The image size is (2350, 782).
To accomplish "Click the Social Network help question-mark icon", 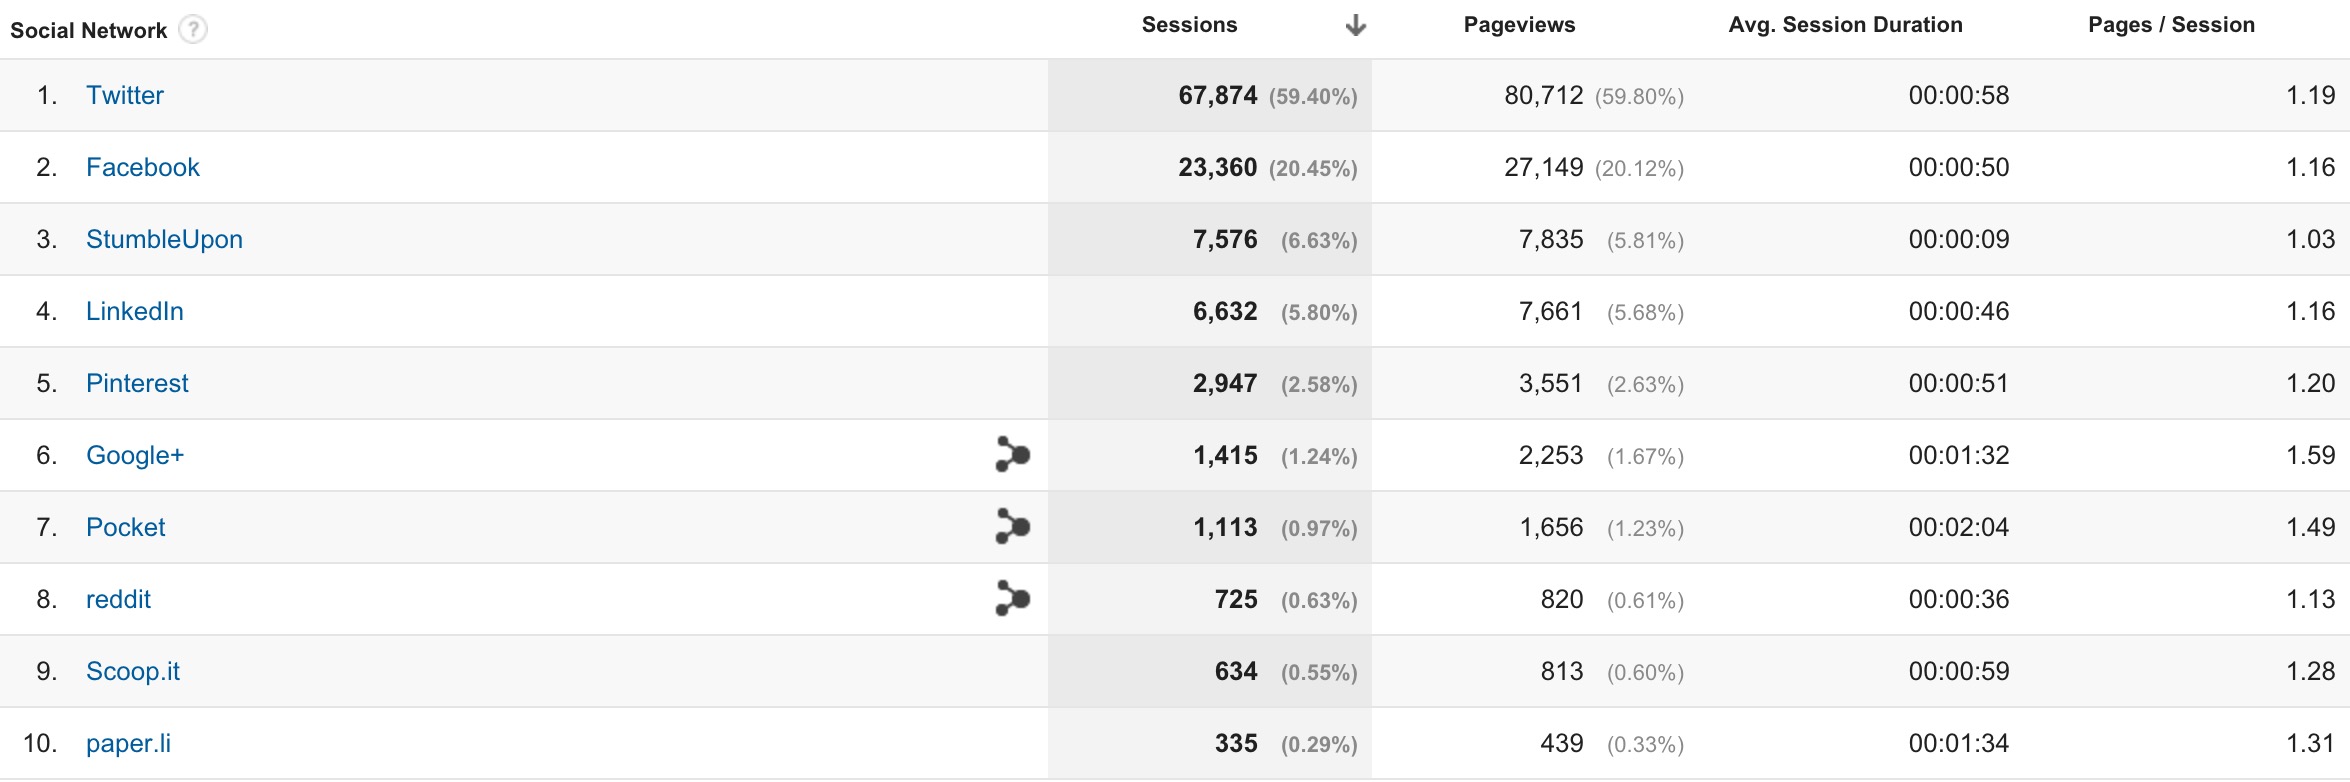I will click(193, 30).
